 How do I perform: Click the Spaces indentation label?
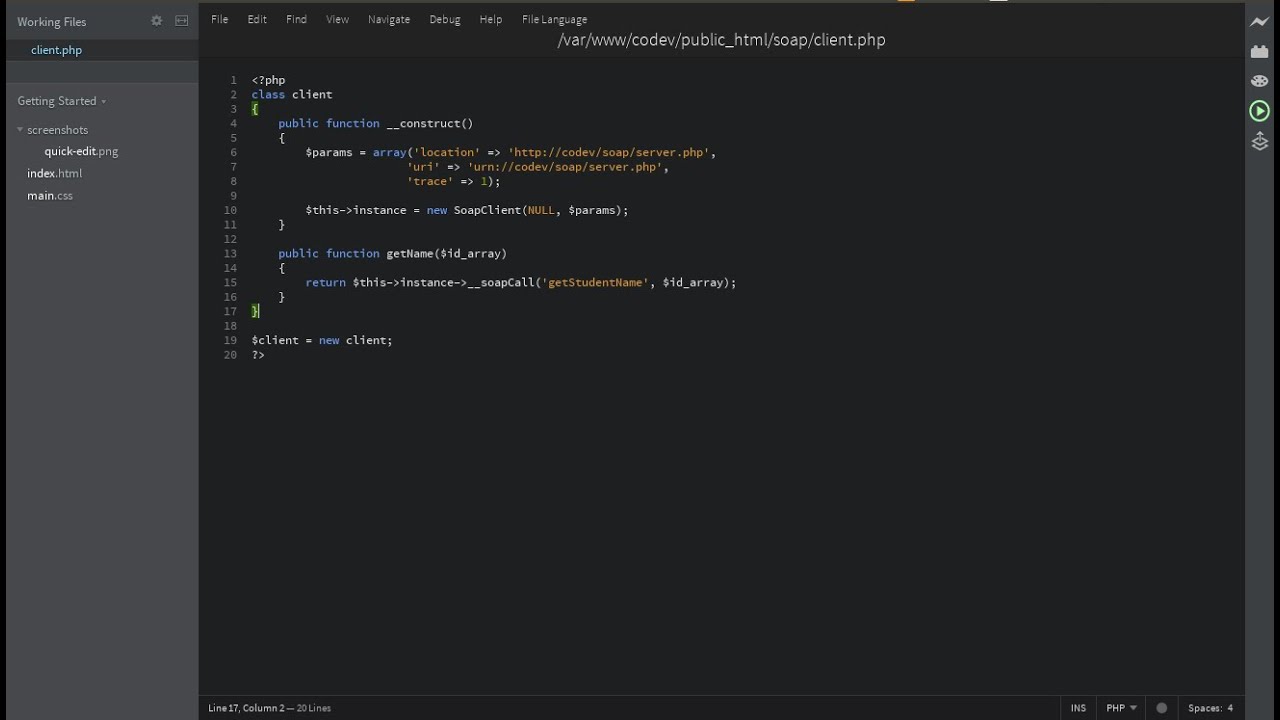pyautogui.click(x=1203, y=708)
